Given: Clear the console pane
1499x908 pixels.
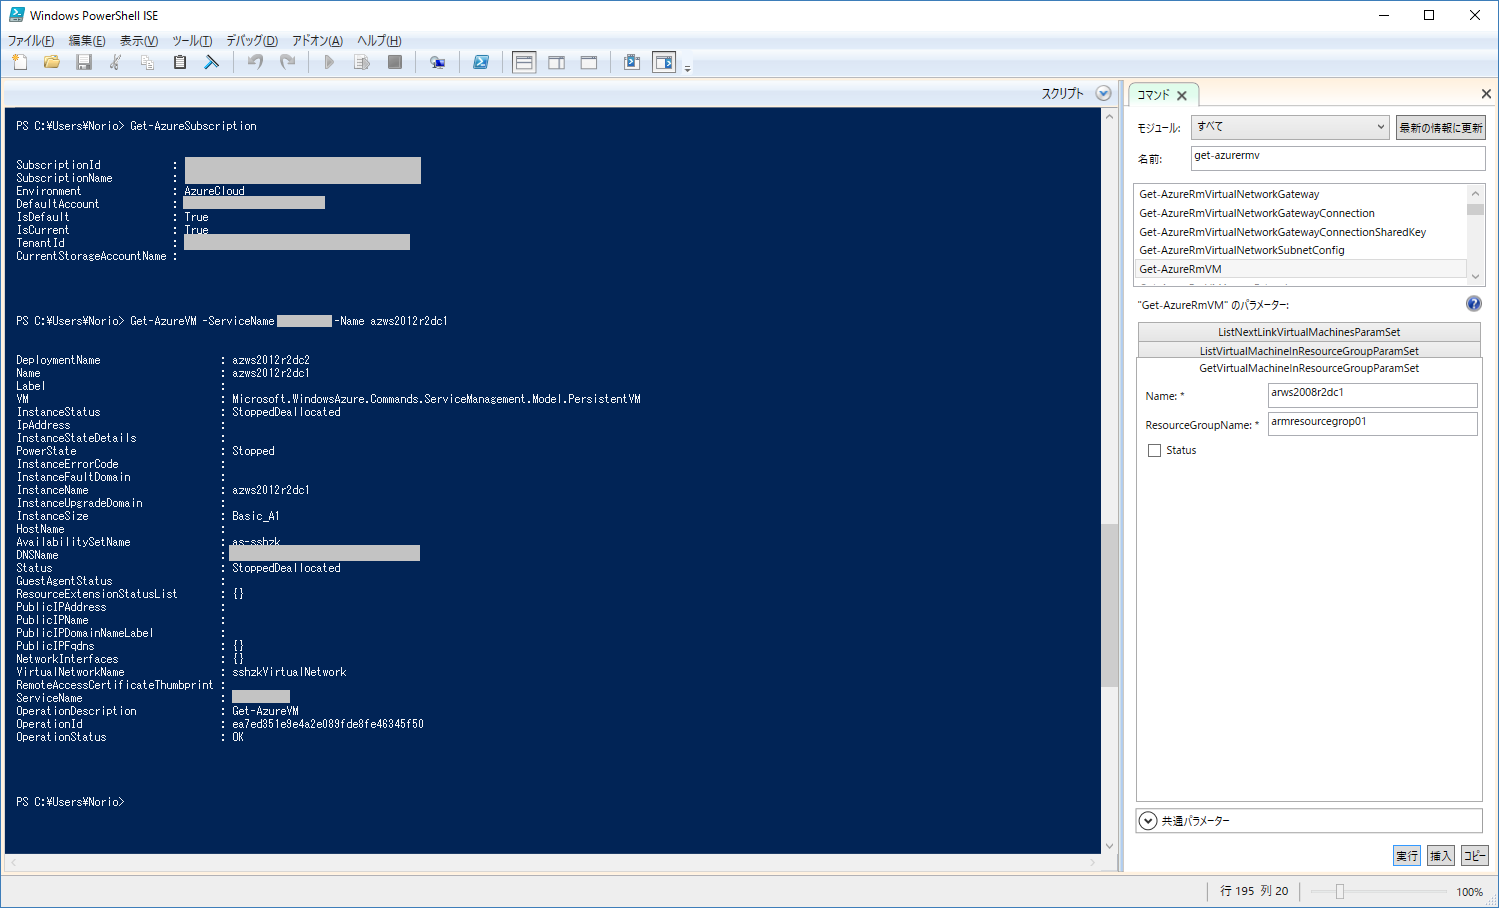Looking at the screenshot, I should click(212, 62).
